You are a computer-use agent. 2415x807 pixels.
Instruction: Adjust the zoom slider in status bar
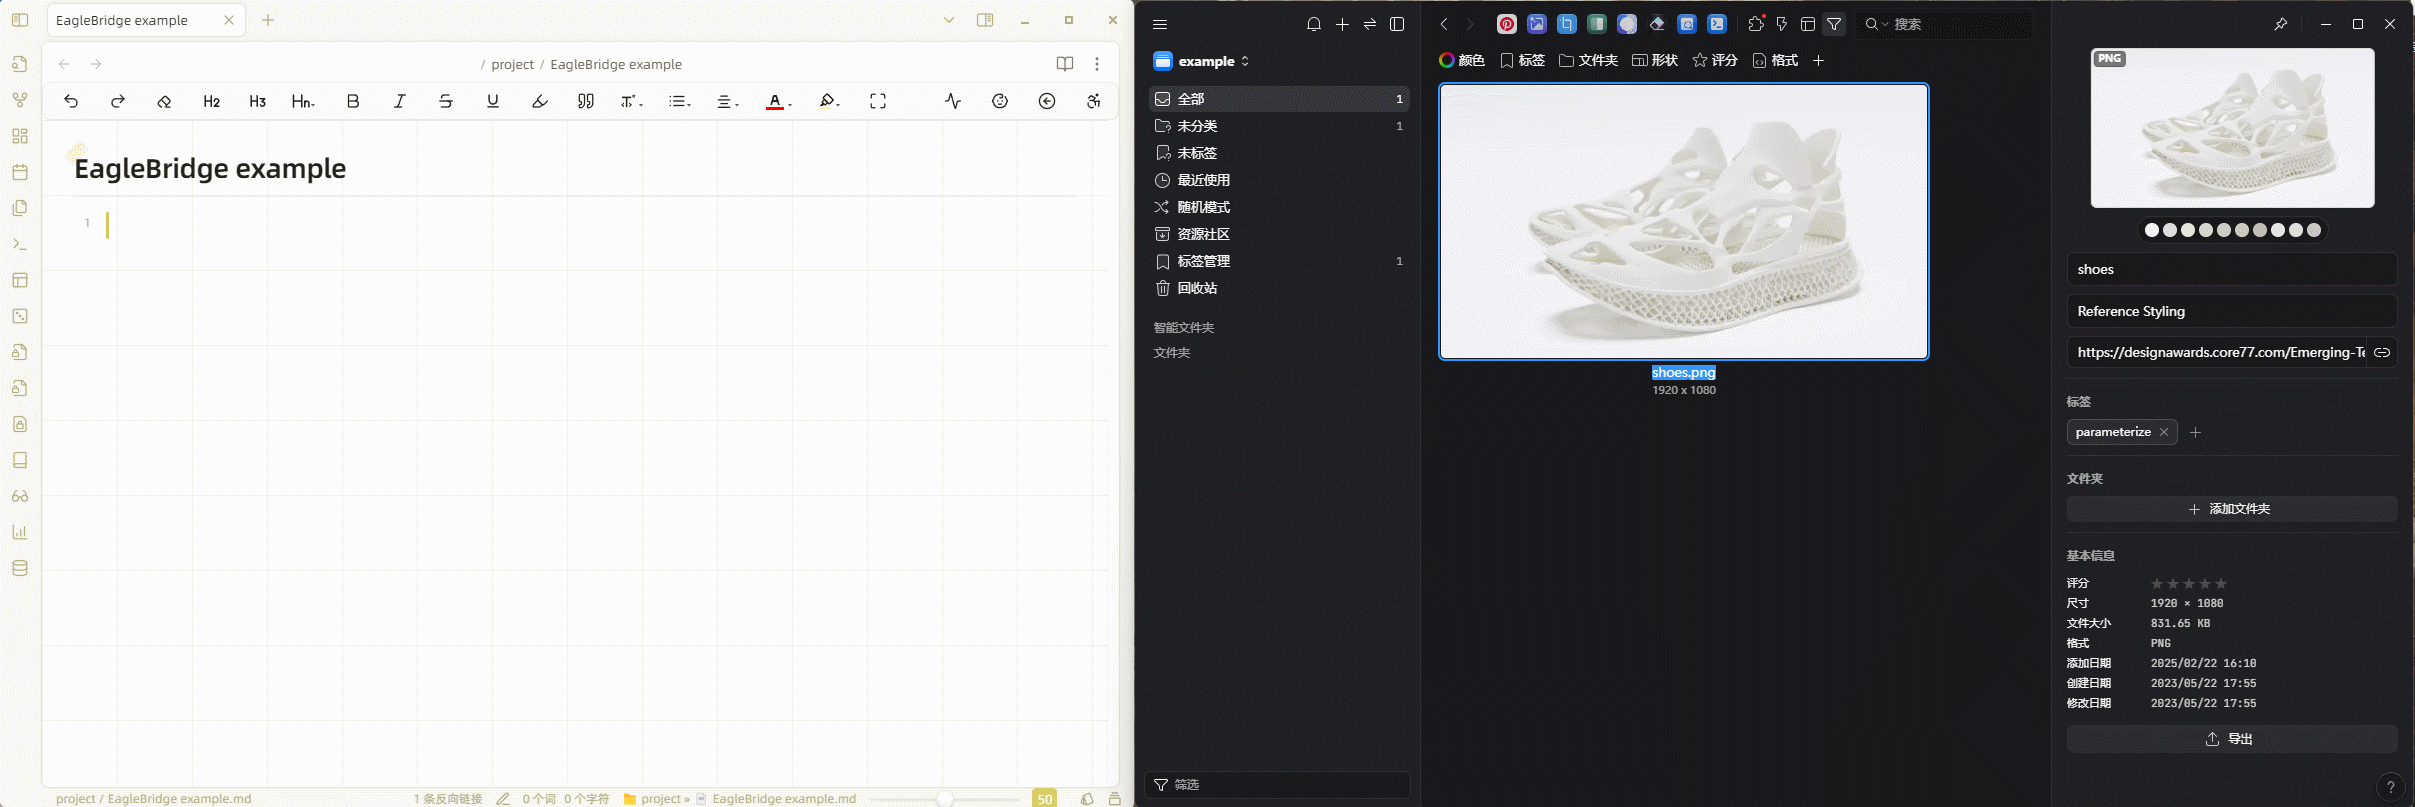[945, 799]
